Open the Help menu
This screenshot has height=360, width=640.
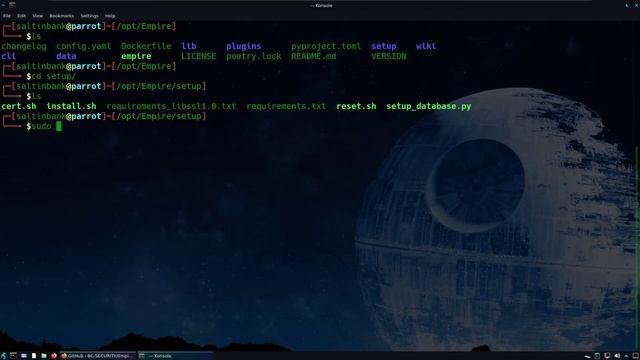(x=110, y=16)
